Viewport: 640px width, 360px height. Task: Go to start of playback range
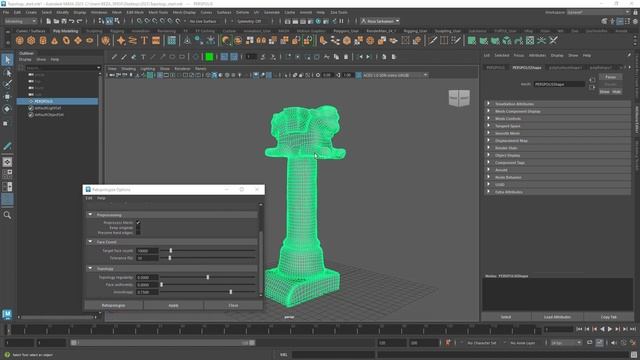[579, 329]
